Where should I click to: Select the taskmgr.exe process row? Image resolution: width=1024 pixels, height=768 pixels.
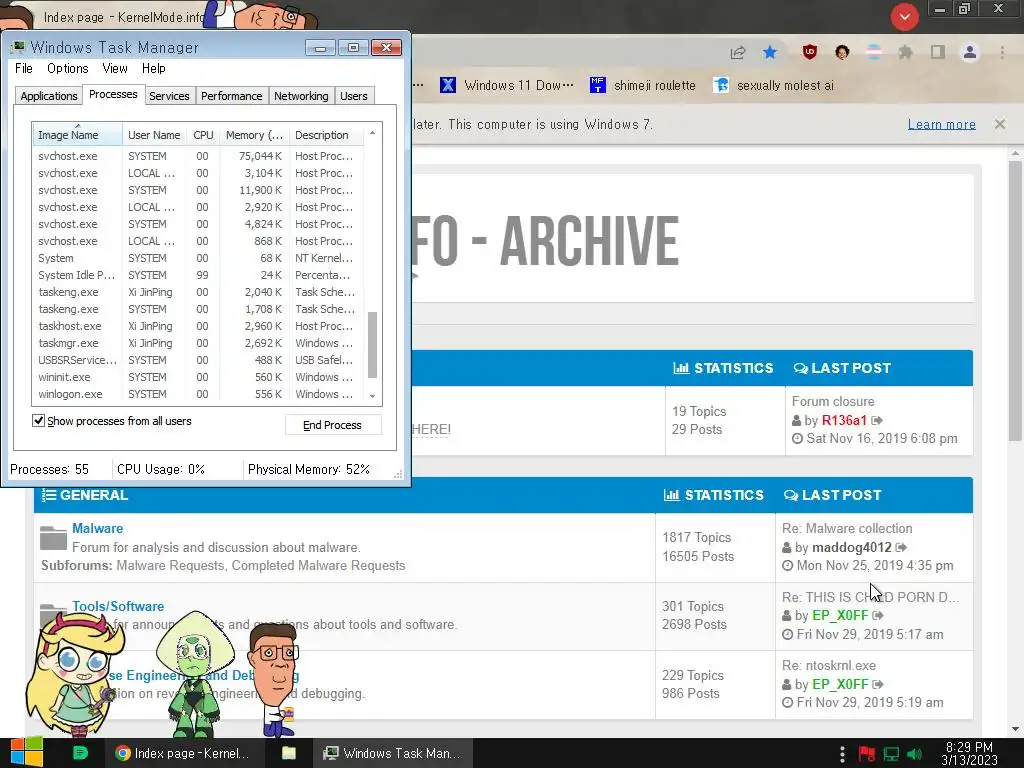click(x=199, y=343)
